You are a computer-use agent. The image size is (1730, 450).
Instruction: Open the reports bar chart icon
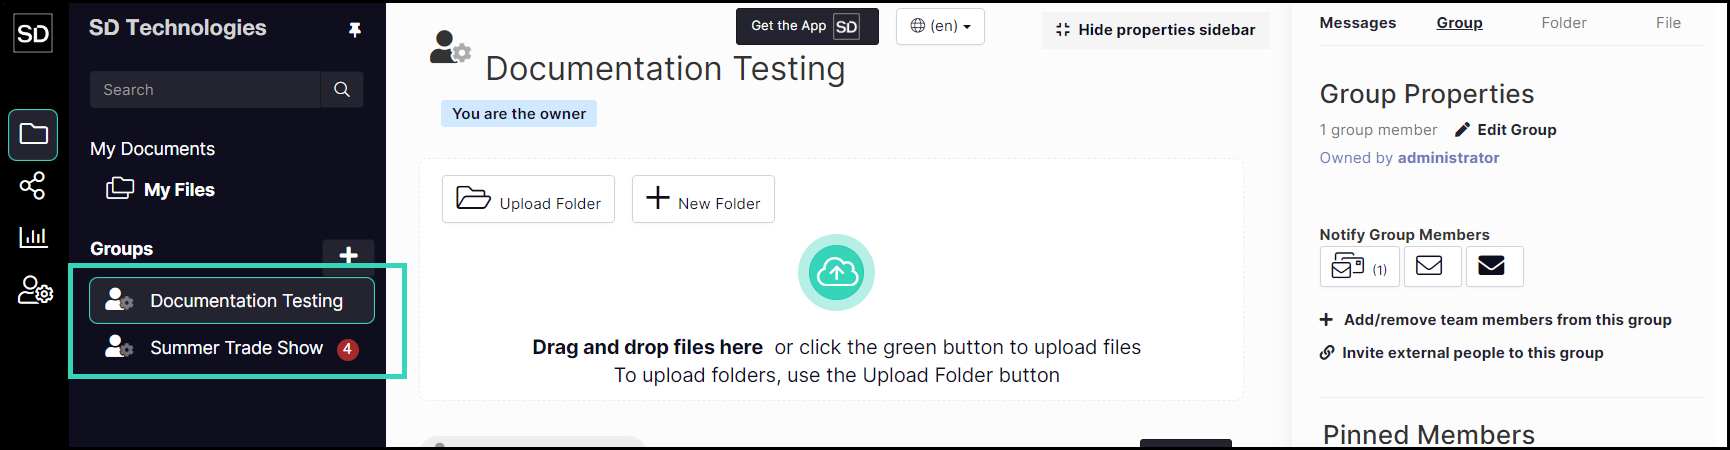tap(33, 237)
